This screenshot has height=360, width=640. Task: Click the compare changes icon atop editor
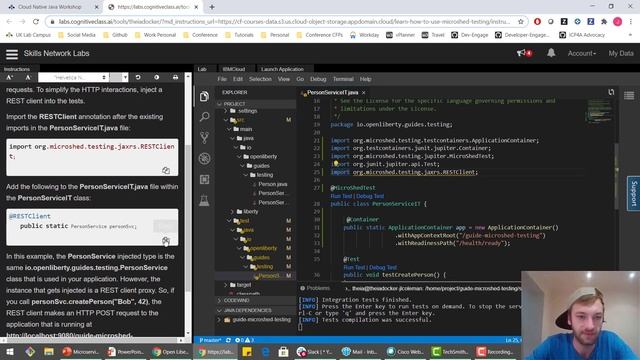point(611,92)
